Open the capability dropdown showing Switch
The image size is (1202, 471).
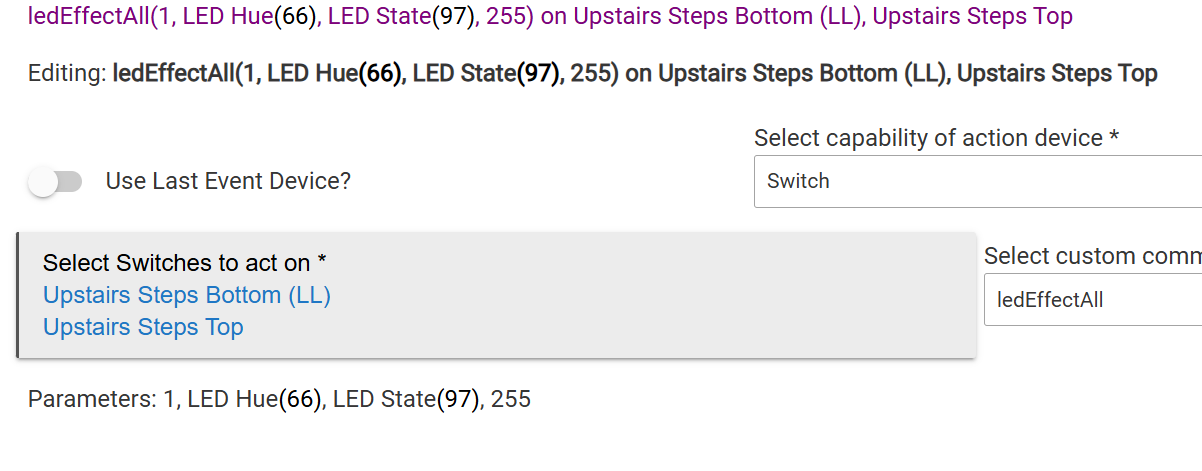(977, 182)
